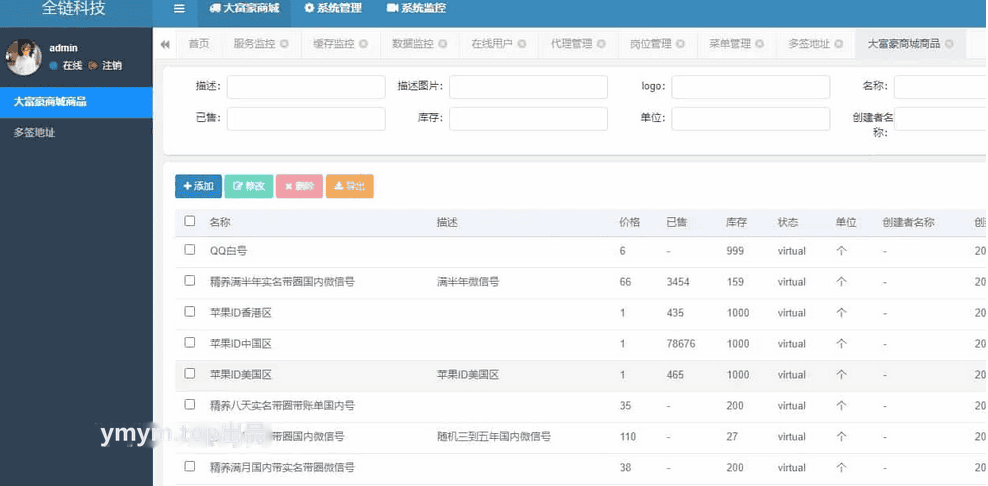Click the admin avatar picture
Viewport: 988px width, 486px height.
tap(24, 57)
